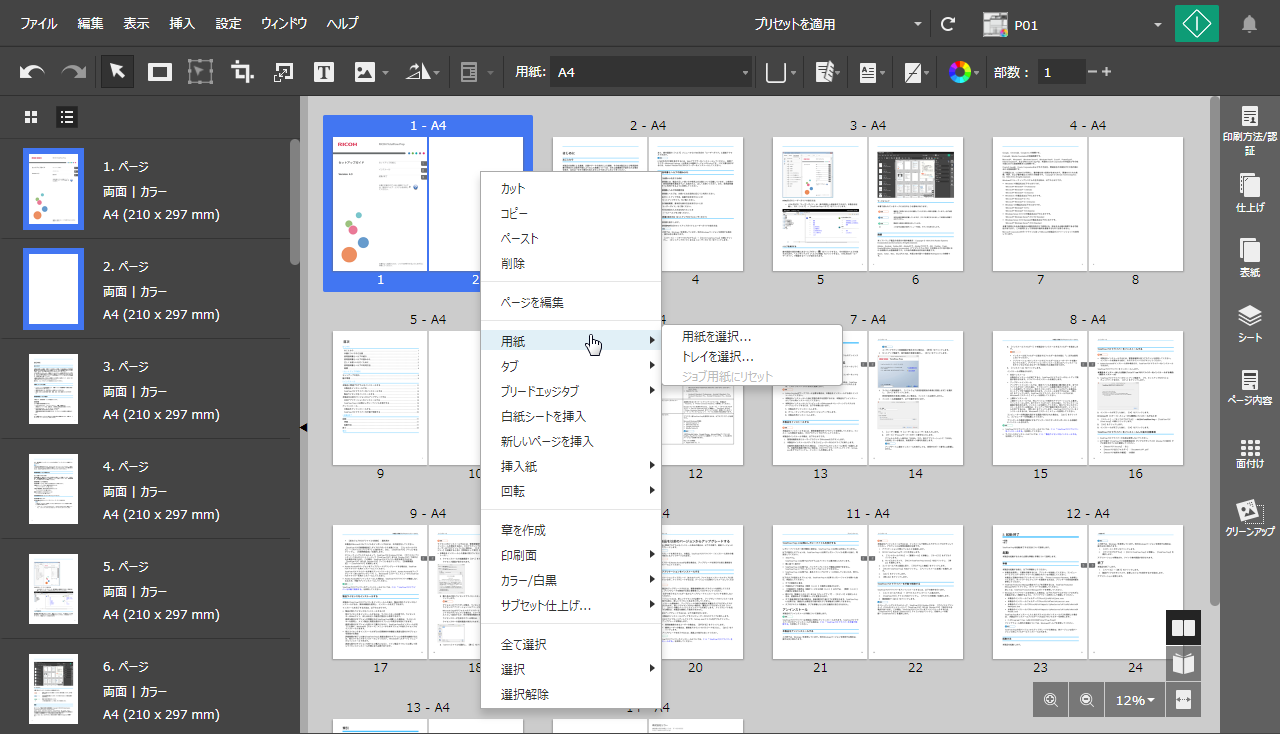
Task: Click the notification bell icon
Action: tap(1249, 24)
